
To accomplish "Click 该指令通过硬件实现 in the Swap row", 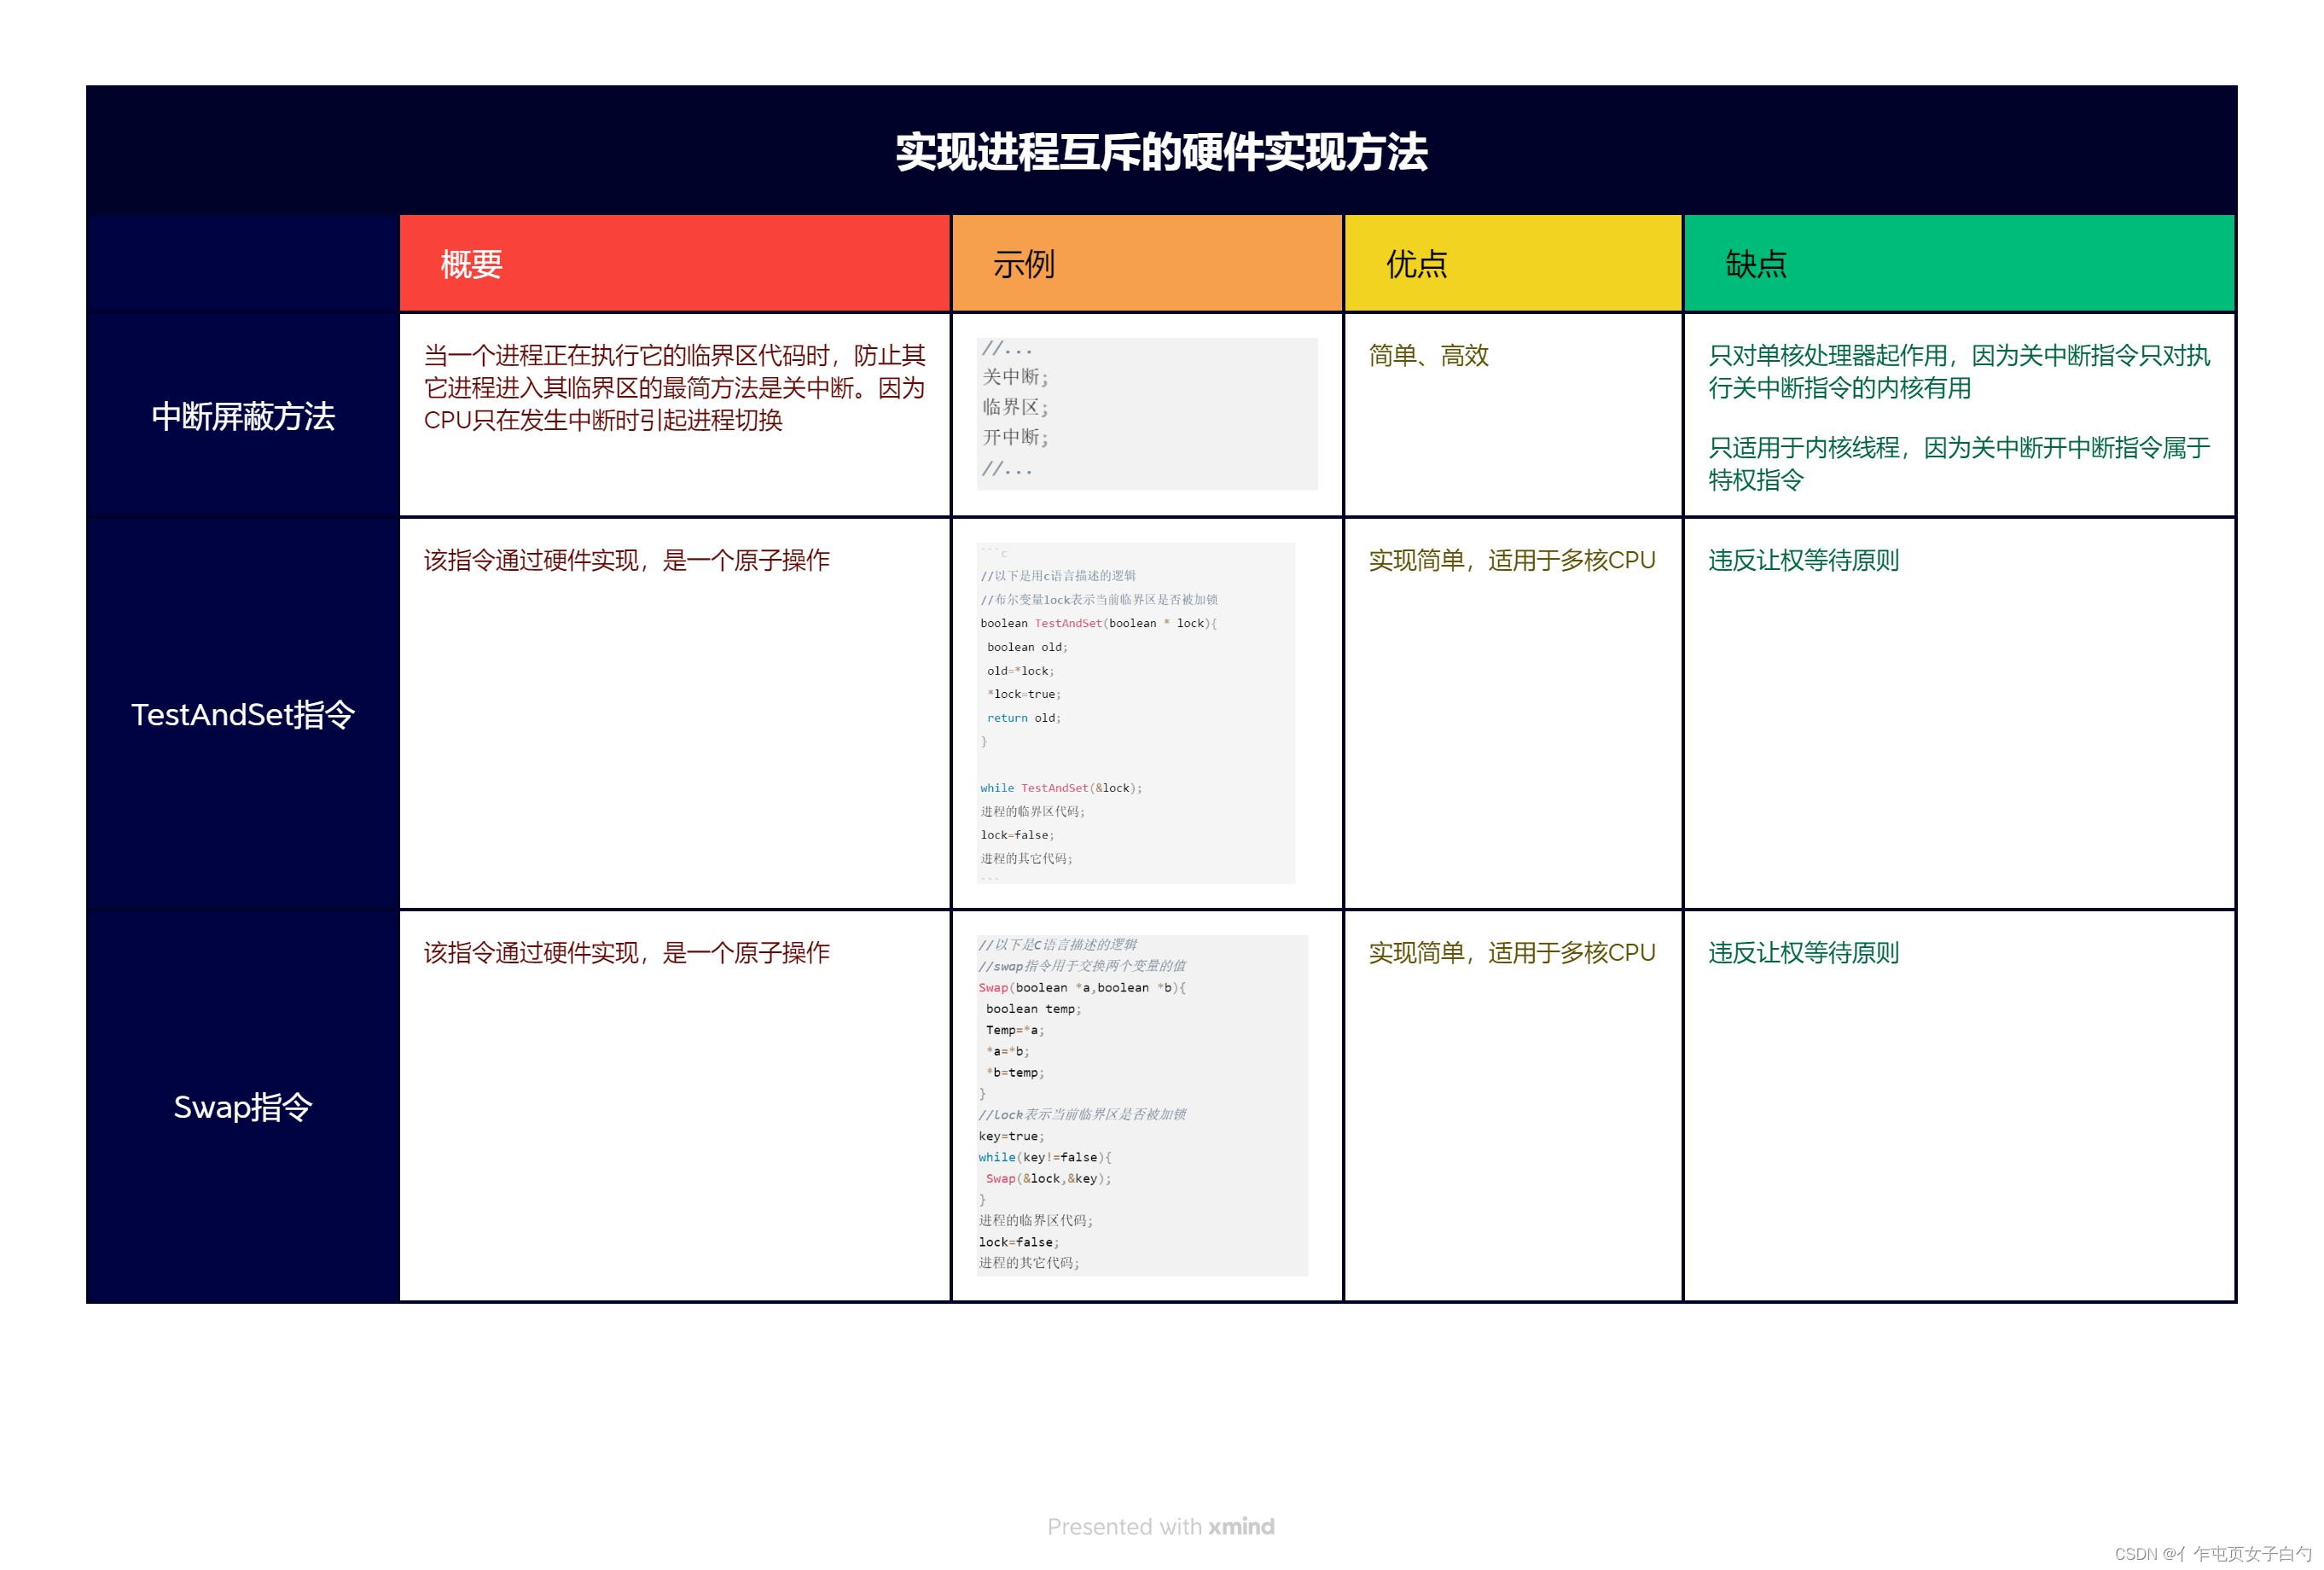I will coord(626,952).
